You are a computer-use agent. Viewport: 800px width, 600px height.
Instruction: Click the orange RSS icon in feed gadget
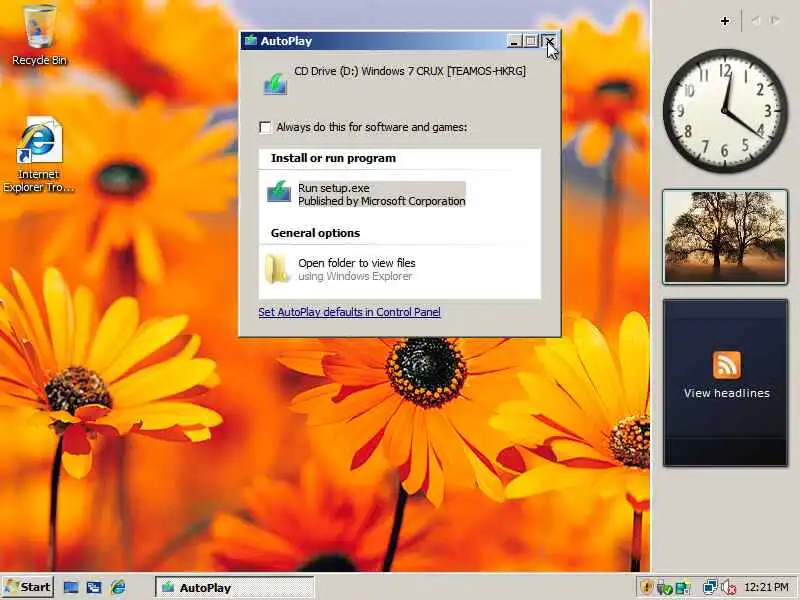[x=727, y=365]
